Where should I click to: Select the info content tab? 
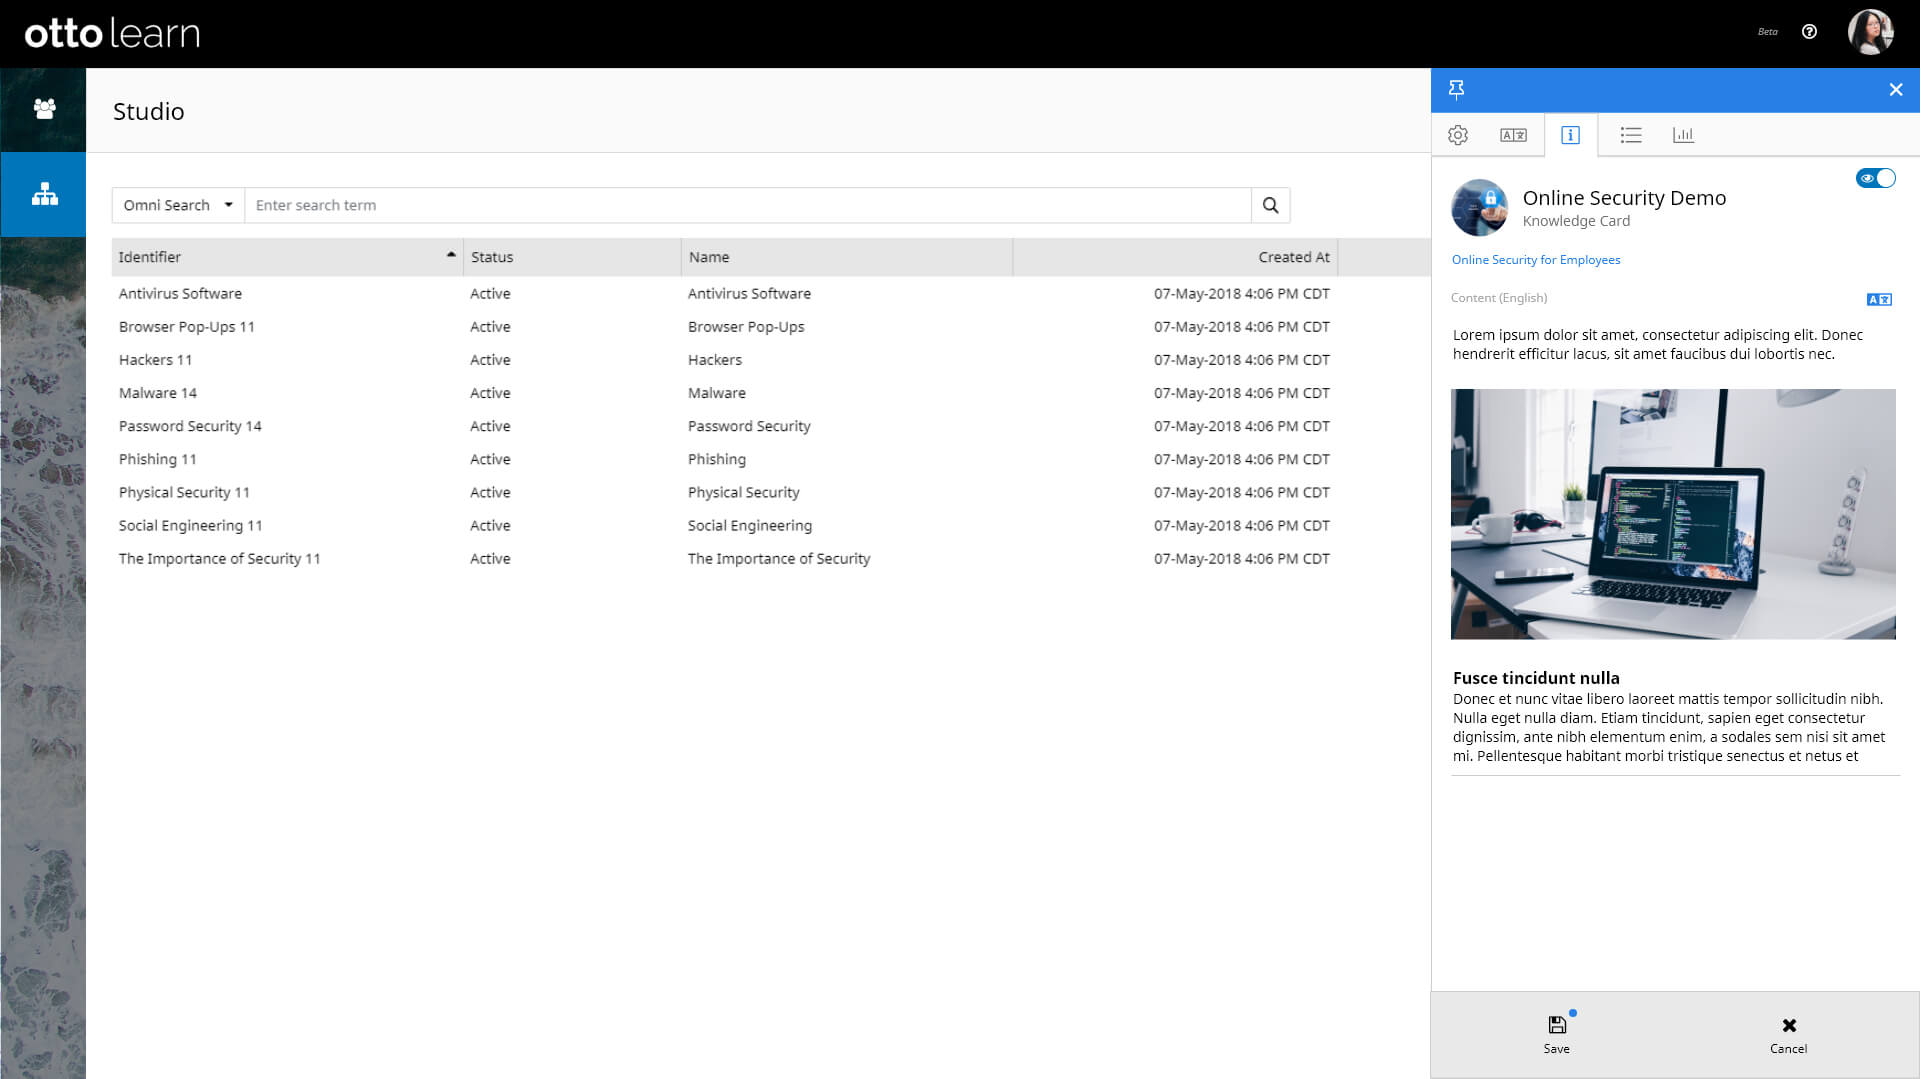coord(1570,135)
